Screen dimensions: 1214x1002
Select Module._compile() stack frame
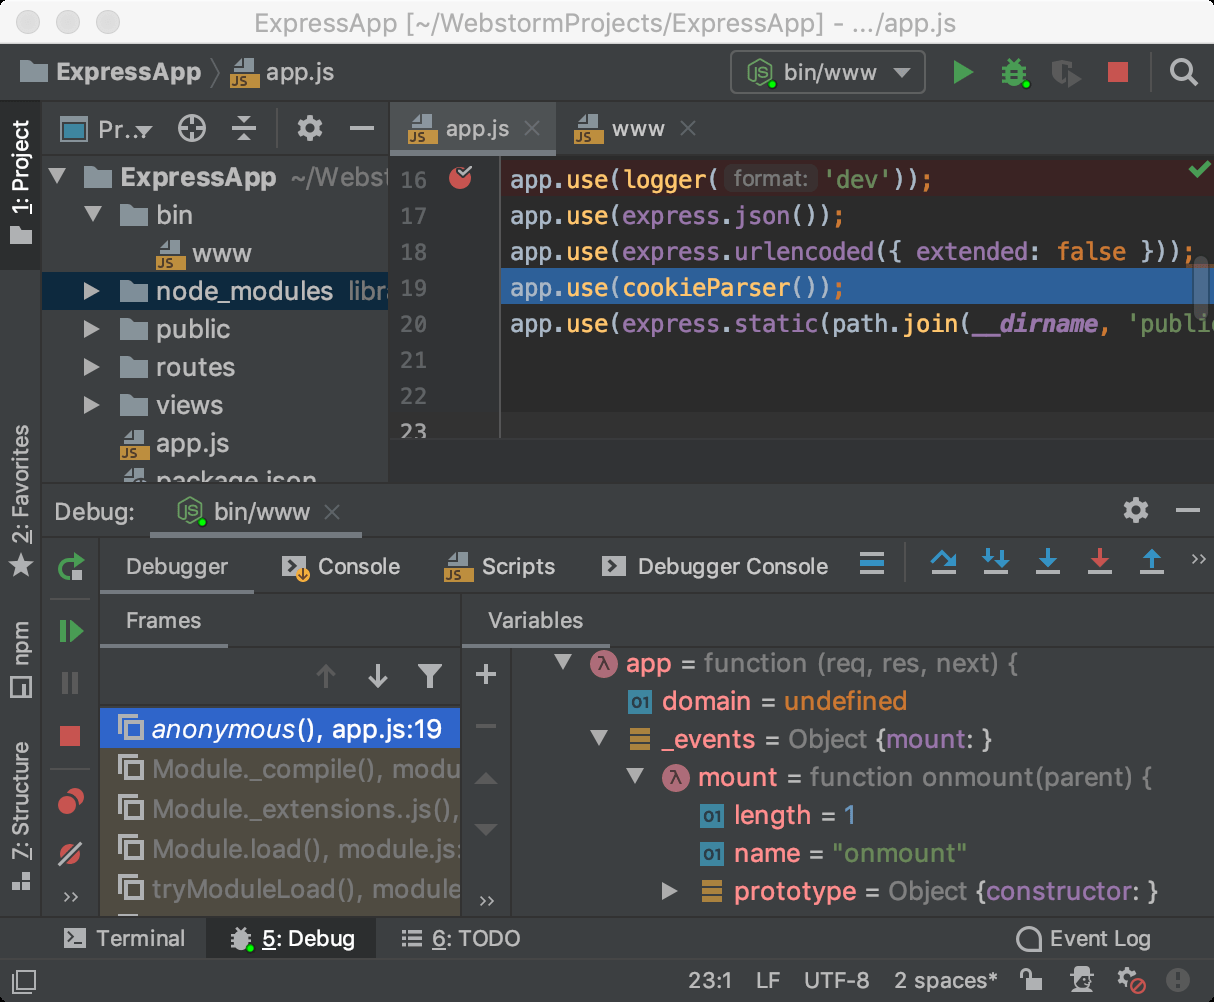pyautogui.click(x=280, y=769)
